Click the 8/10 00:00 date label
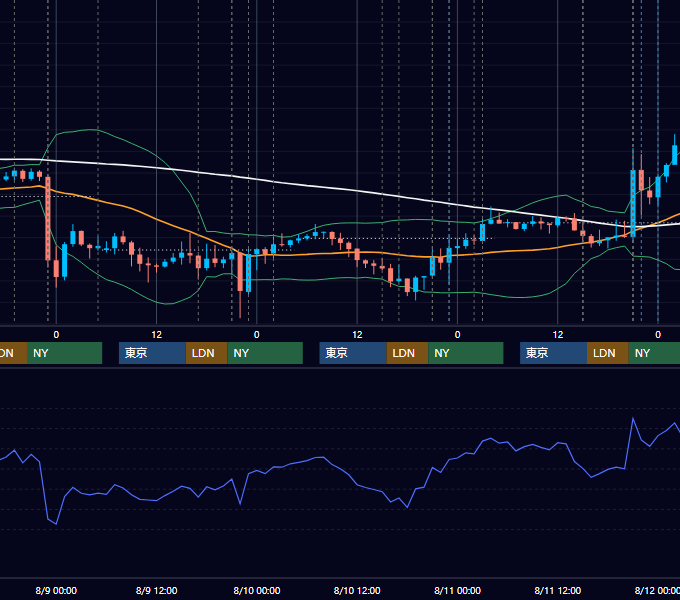The image size is (680, 600). (x=257, y=590)
